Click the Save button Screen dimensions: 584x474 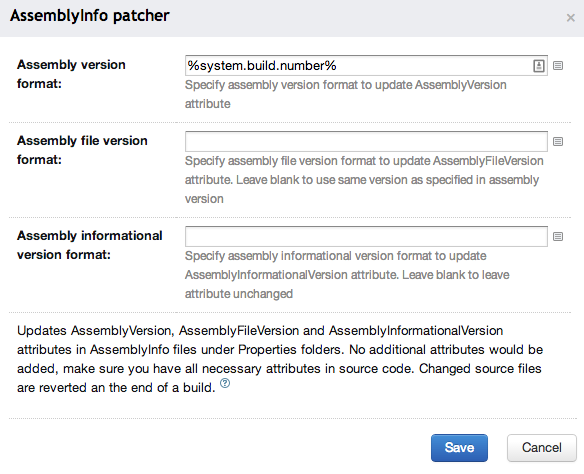459,448
